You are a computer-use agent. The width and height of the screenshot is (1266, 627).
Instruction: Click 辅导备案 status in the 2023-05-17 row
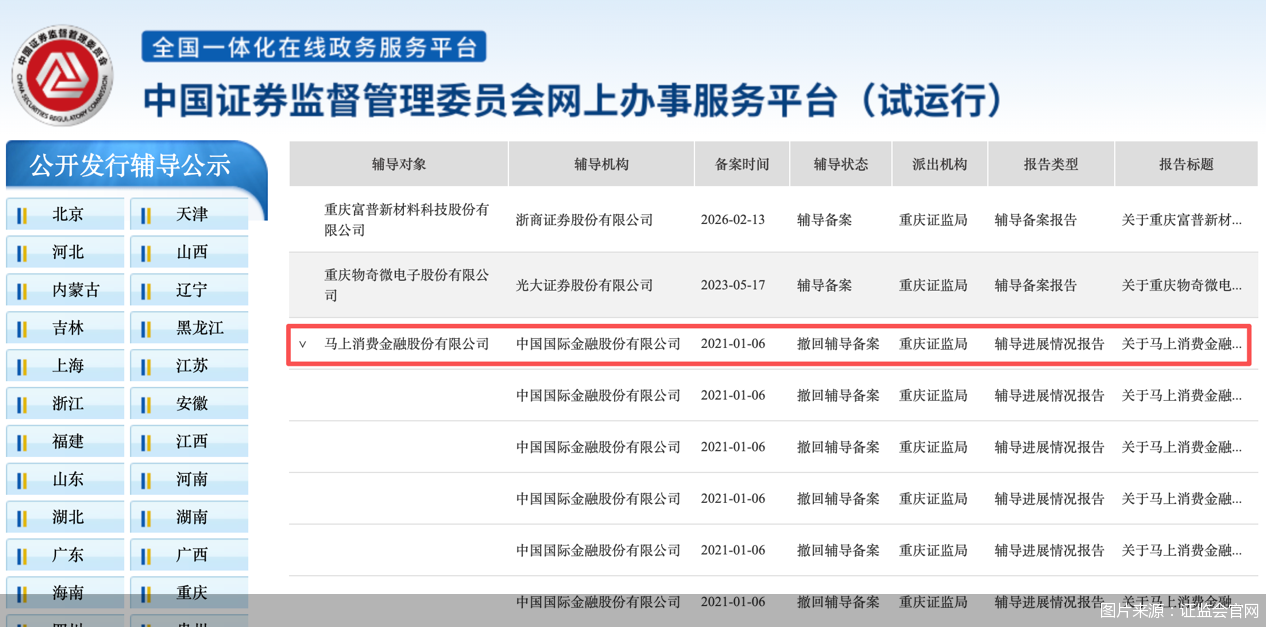coord(824,285)
